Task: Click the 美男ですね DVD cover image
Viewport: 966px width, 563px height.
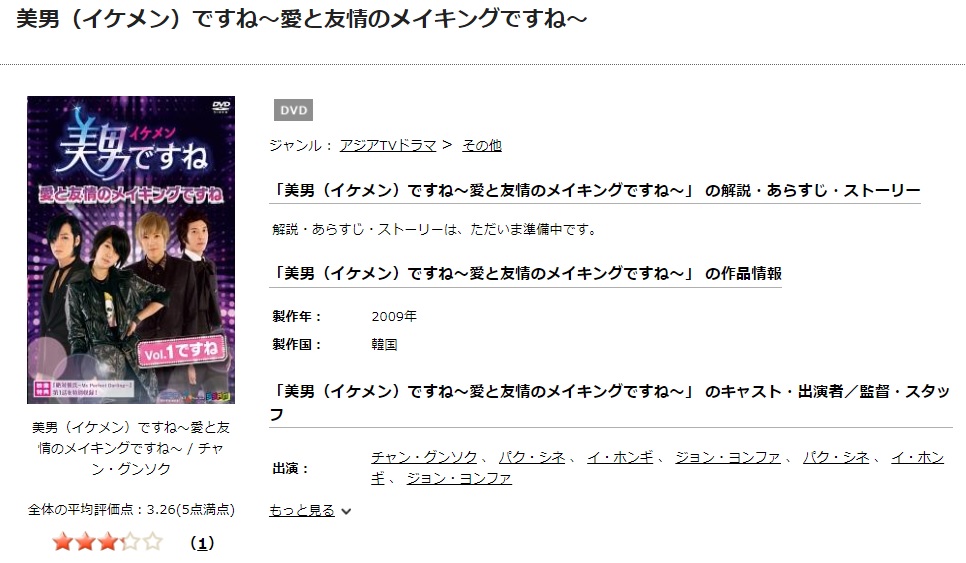Action: pos(131,250)
